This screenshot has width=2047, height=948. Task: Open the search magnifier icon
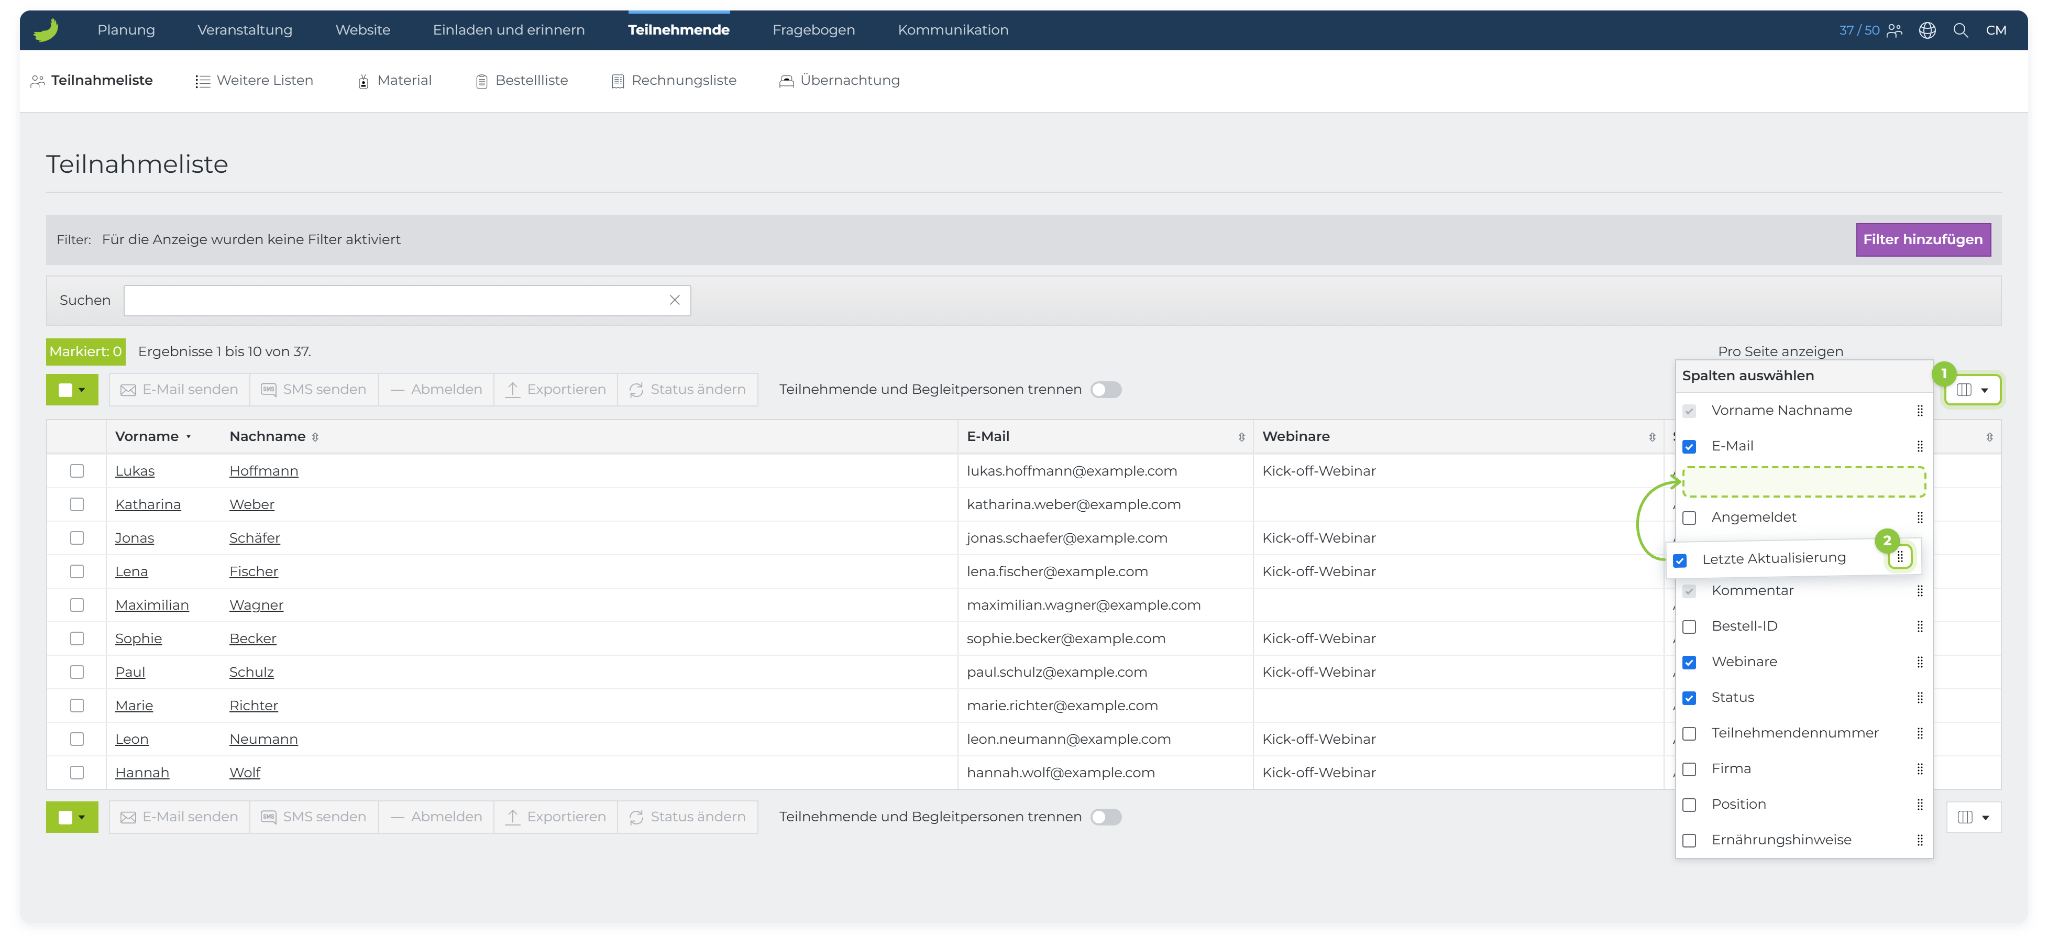(x=1960, y=30)
